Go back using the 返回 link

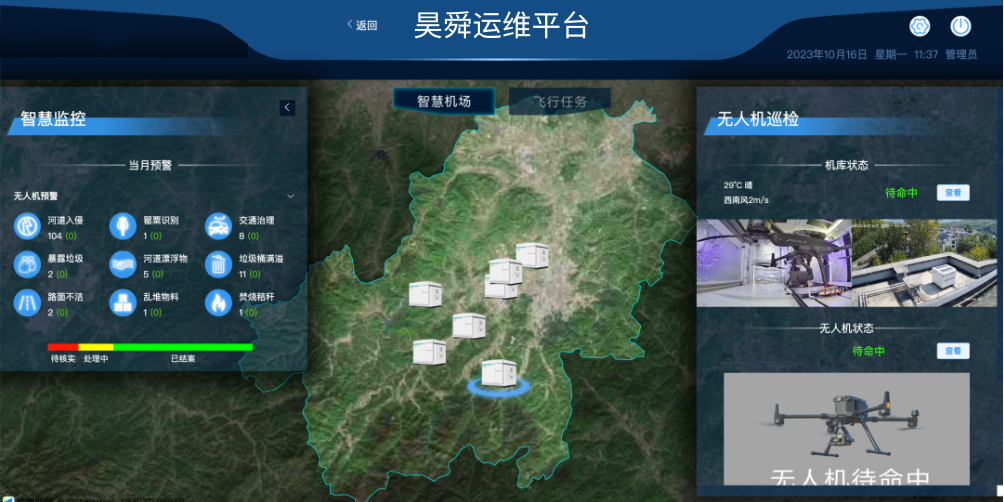[361, 25]
